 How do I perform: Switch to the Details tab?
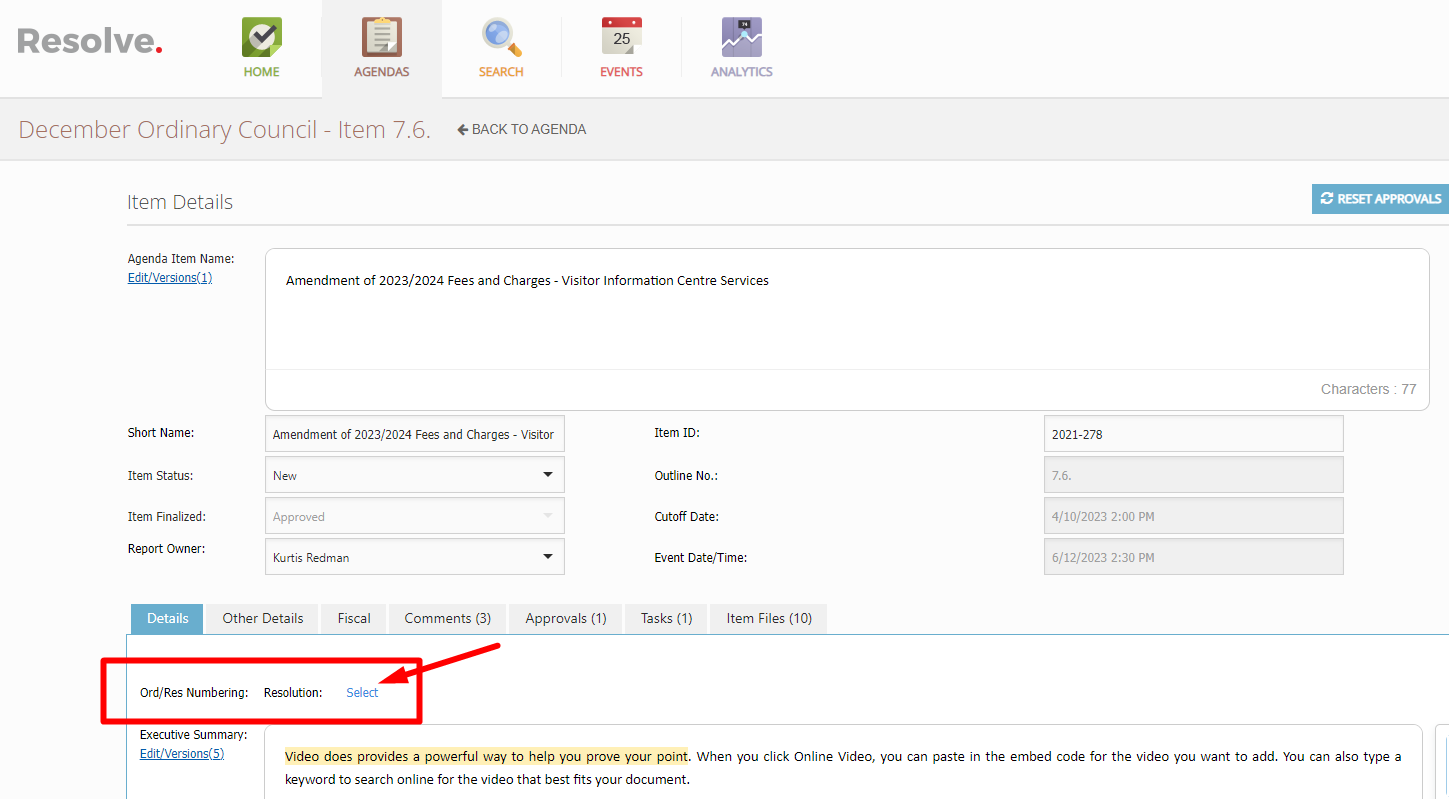click(167, 618)
